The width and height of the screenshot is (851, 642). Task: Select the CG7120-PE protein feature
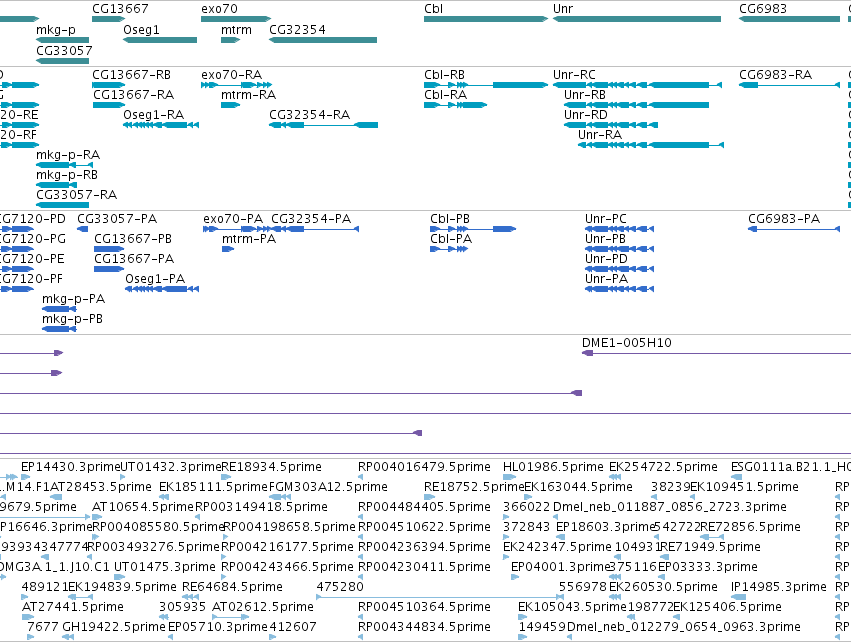pyautogui.click(x=16, y=269)
